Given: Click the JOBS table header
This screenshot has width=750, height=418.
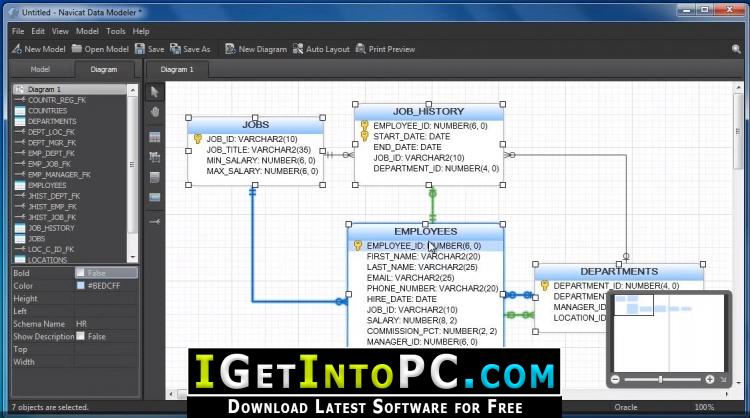Looking at the screenshot, I should coord(255,125).
